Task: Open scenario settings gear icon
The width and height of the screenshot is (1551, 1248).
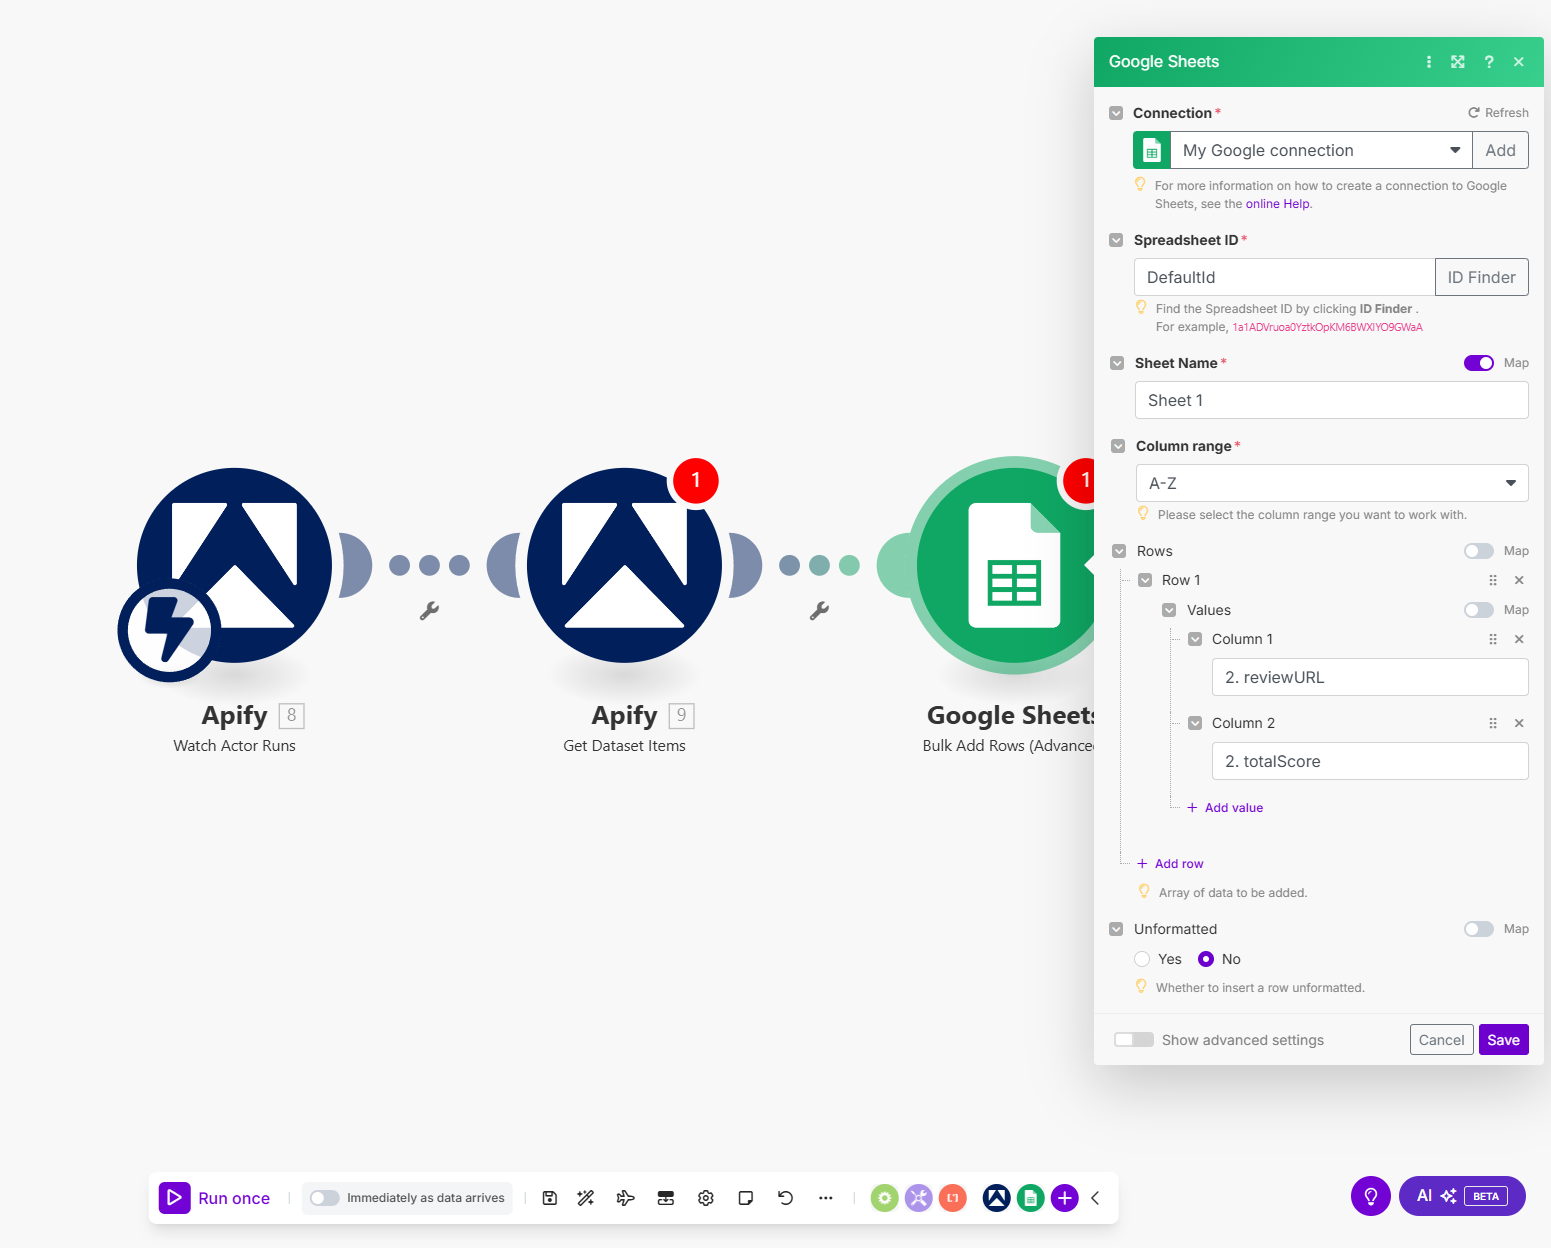Action: click(x=706, y=1198)
